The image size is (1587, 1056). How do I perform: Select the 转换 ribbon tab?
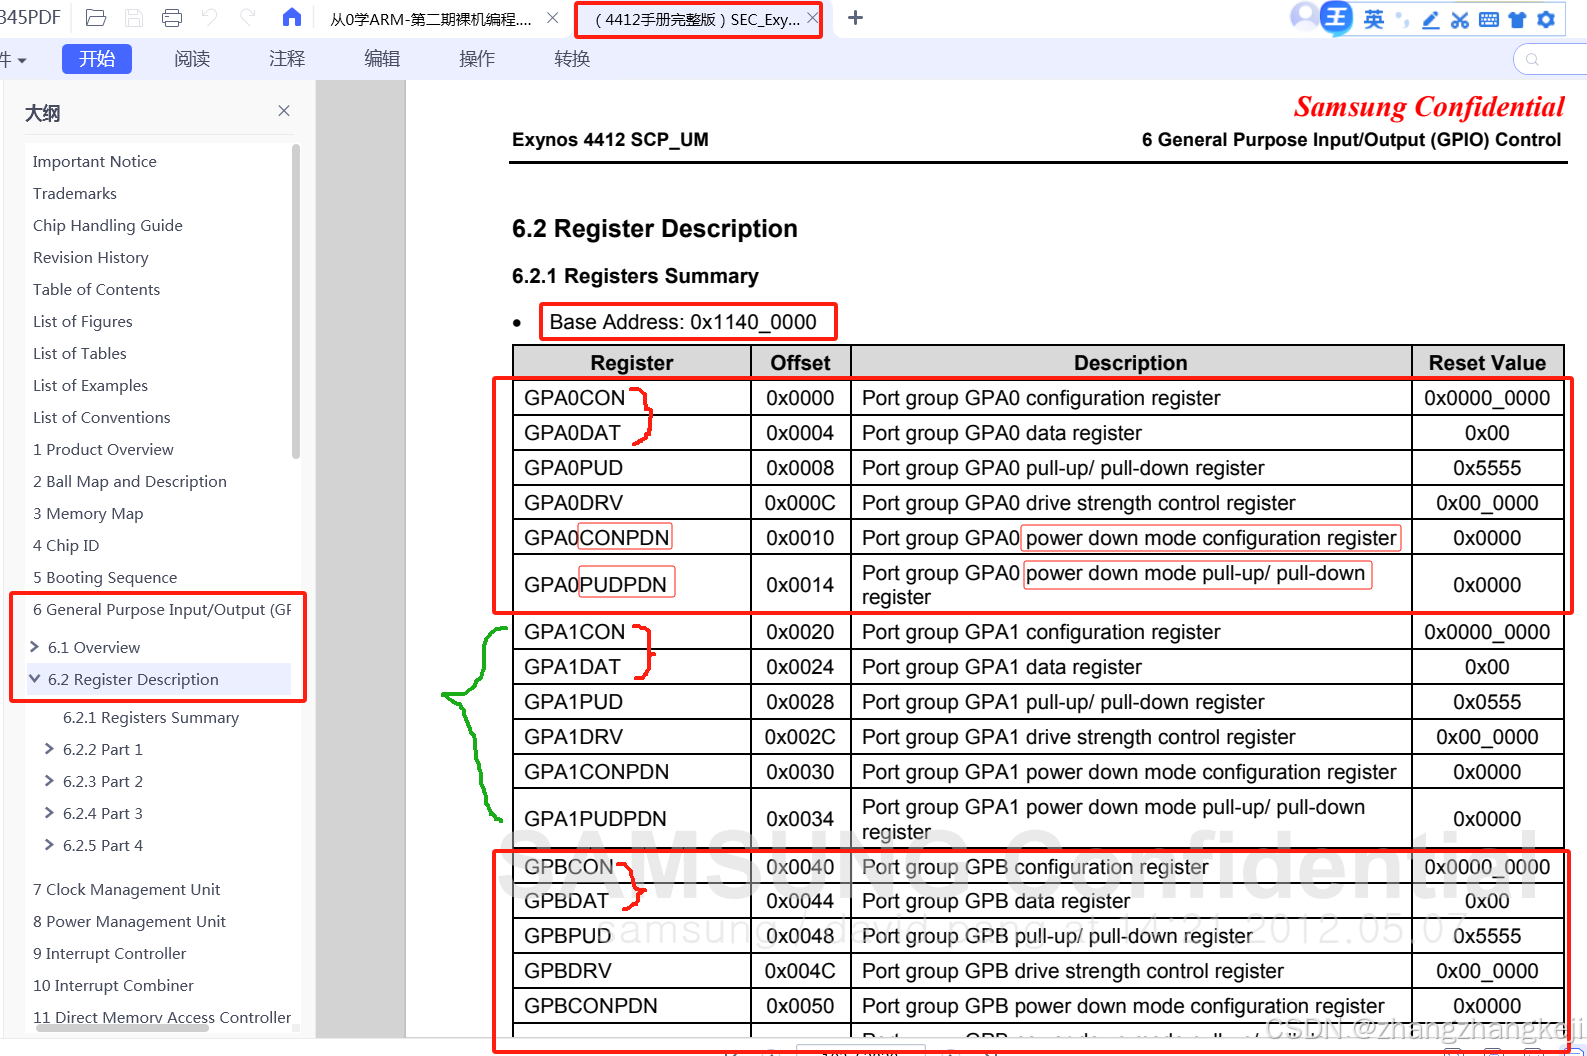pos(572,59)
